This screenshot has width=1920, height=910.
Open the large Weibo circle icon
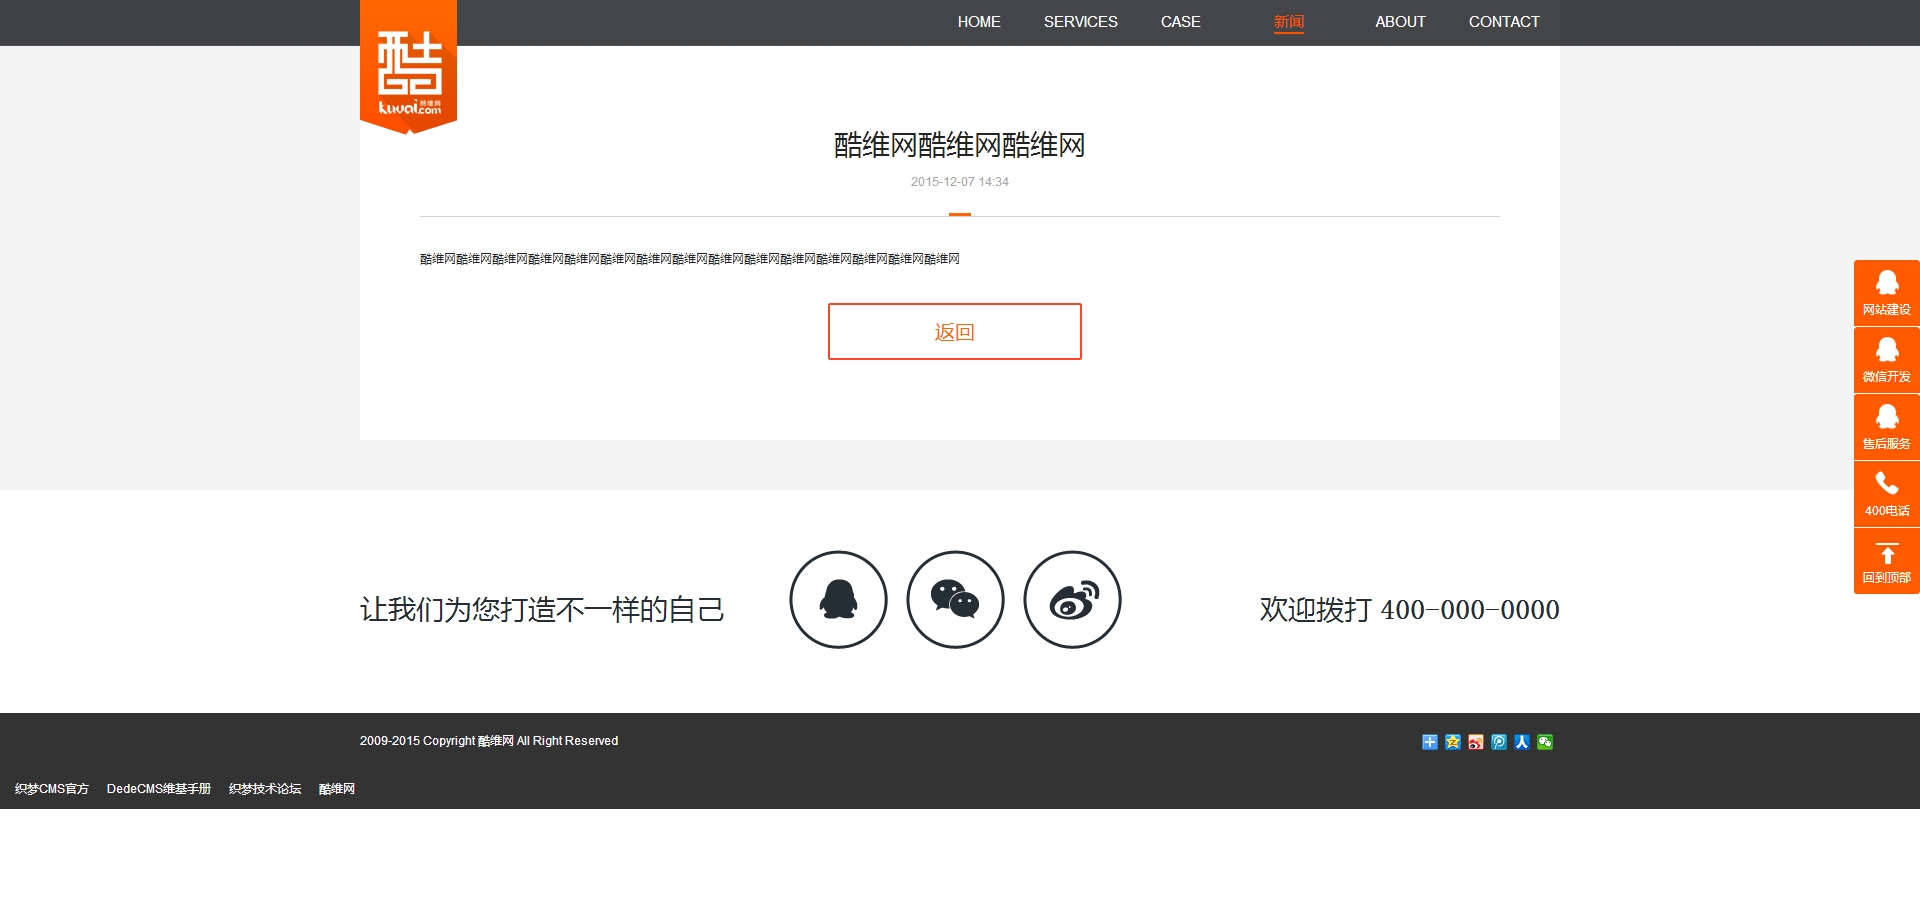click(x=1072, y=600)
